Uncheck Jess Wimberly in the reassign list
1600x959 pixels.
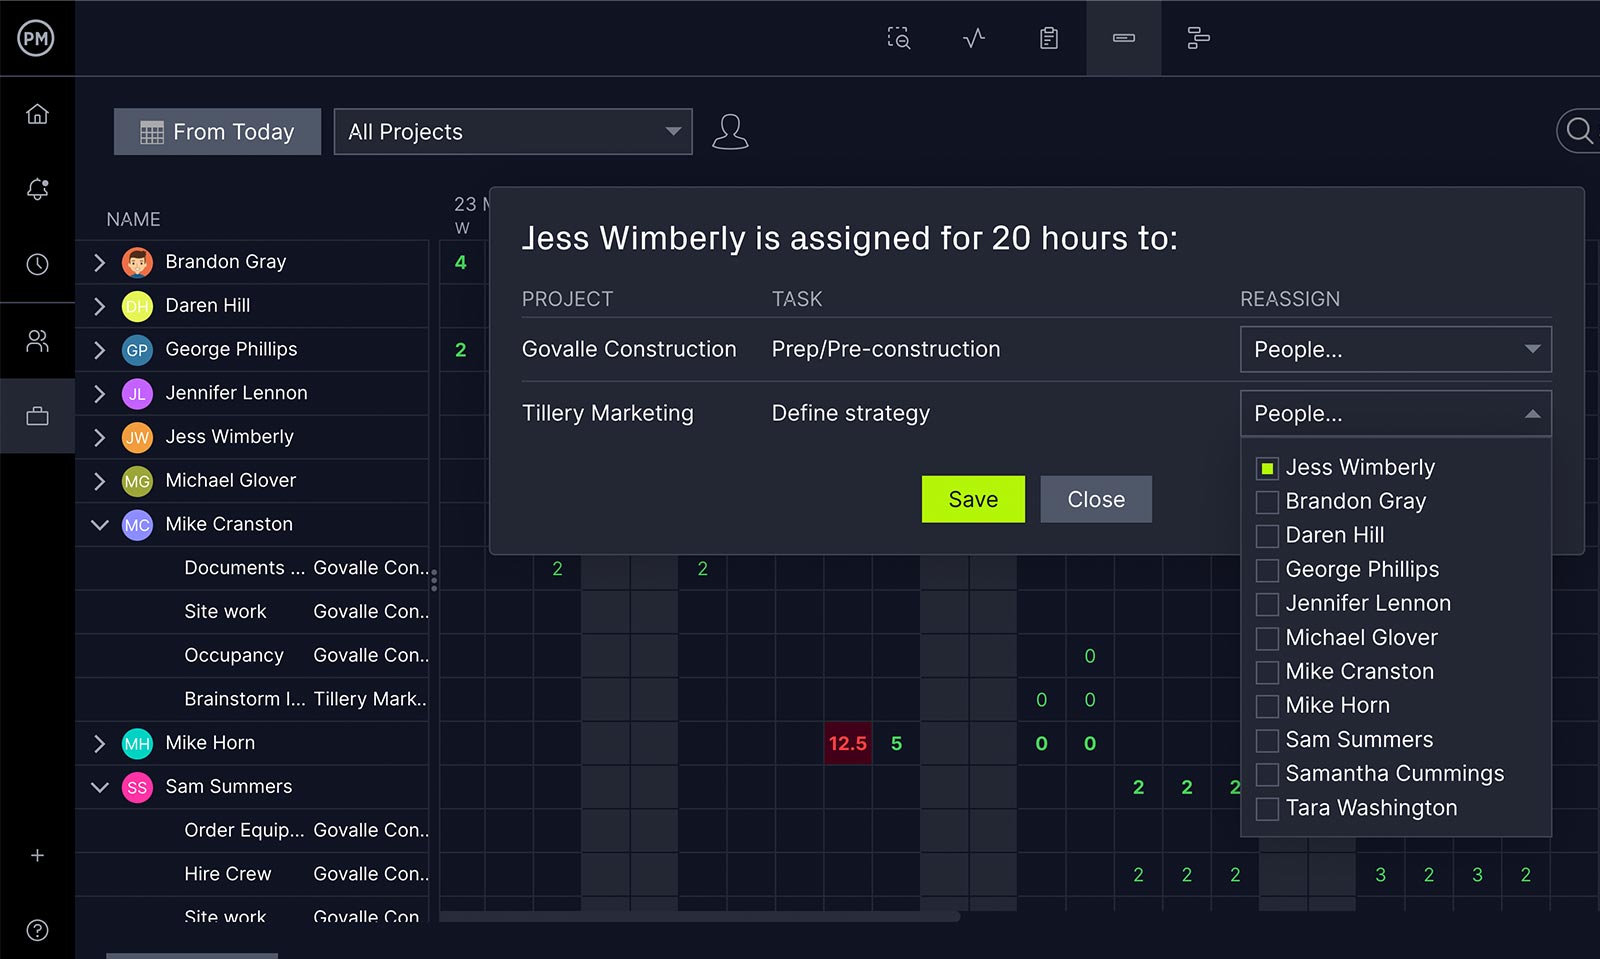click(x=1267, y=467)
